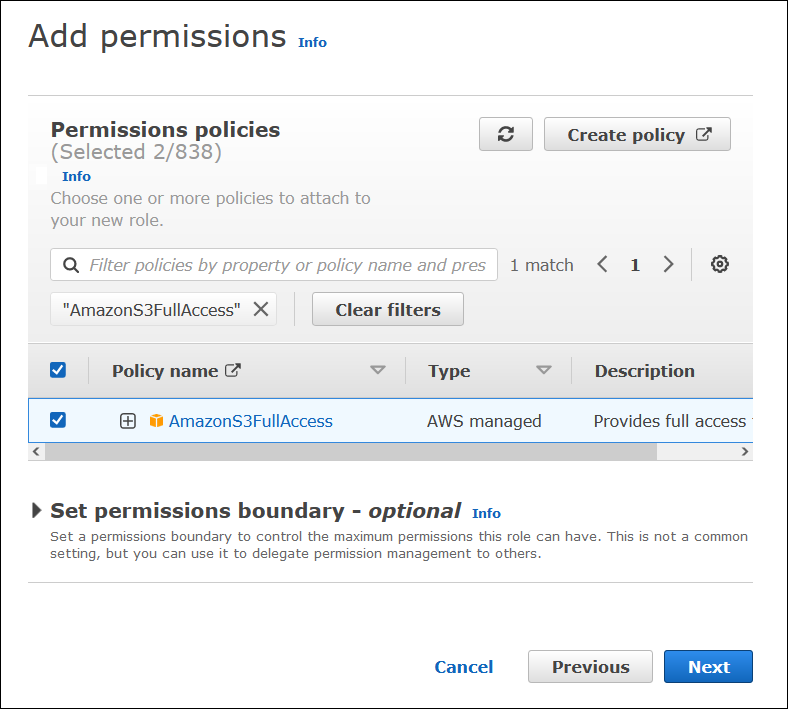The width and height of the screenshot is (788, 709).
Task: Click the horizontal scrollbar under the table
Action: point(350,452)
